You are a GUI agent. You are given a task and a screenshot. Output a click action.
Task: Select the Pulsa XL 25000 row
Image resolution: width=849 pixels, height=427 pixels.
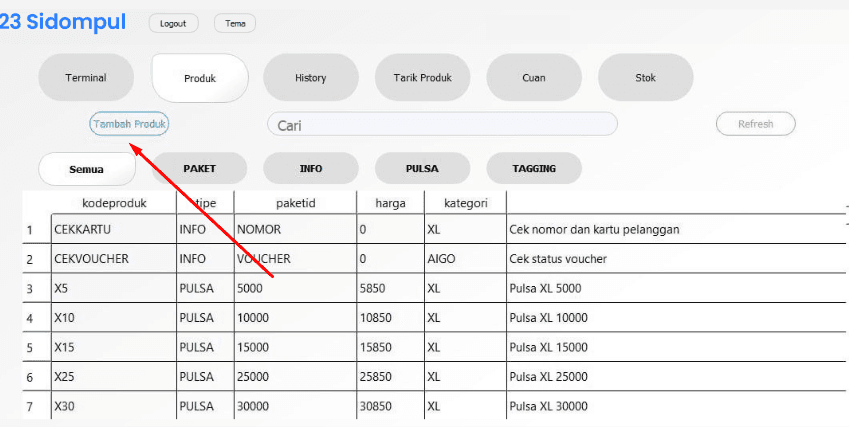coord(548,377)
